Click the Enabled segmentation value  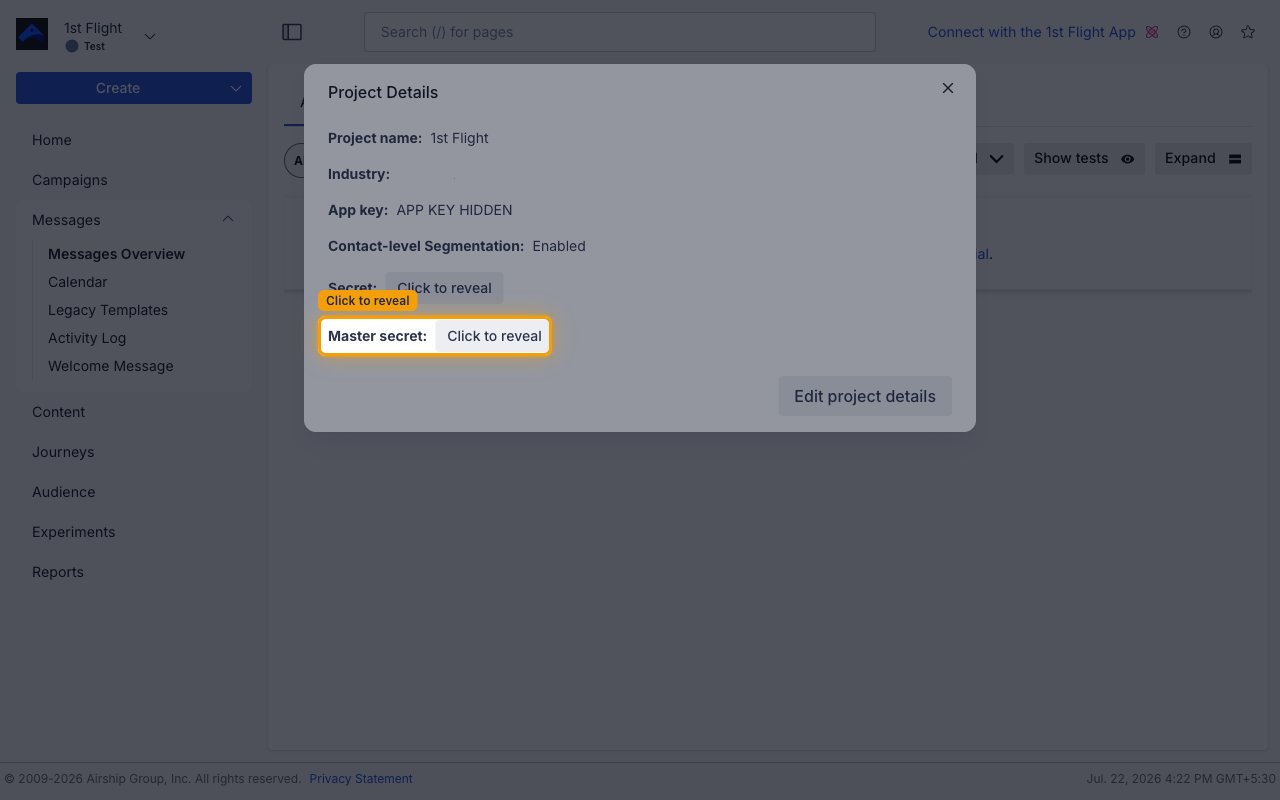pos(559,246)
